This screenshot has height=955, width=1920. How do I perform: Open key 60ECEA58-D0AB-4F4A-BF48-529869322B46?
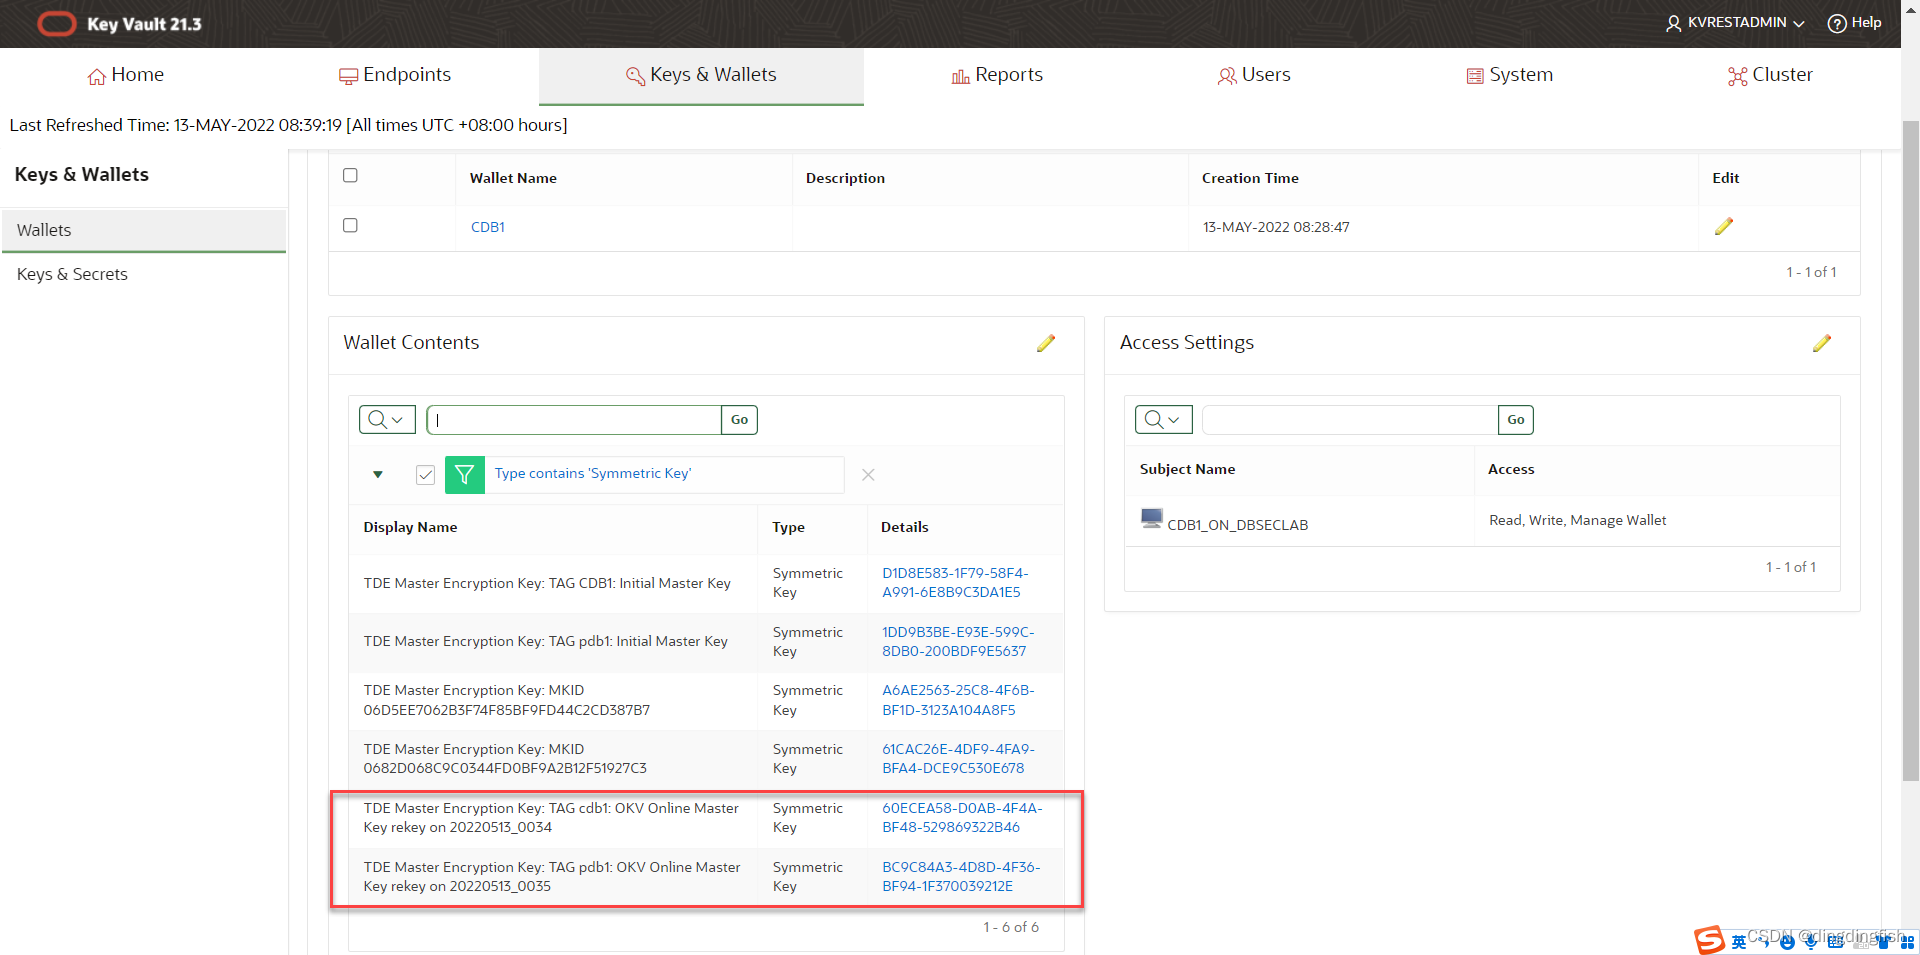961,818
